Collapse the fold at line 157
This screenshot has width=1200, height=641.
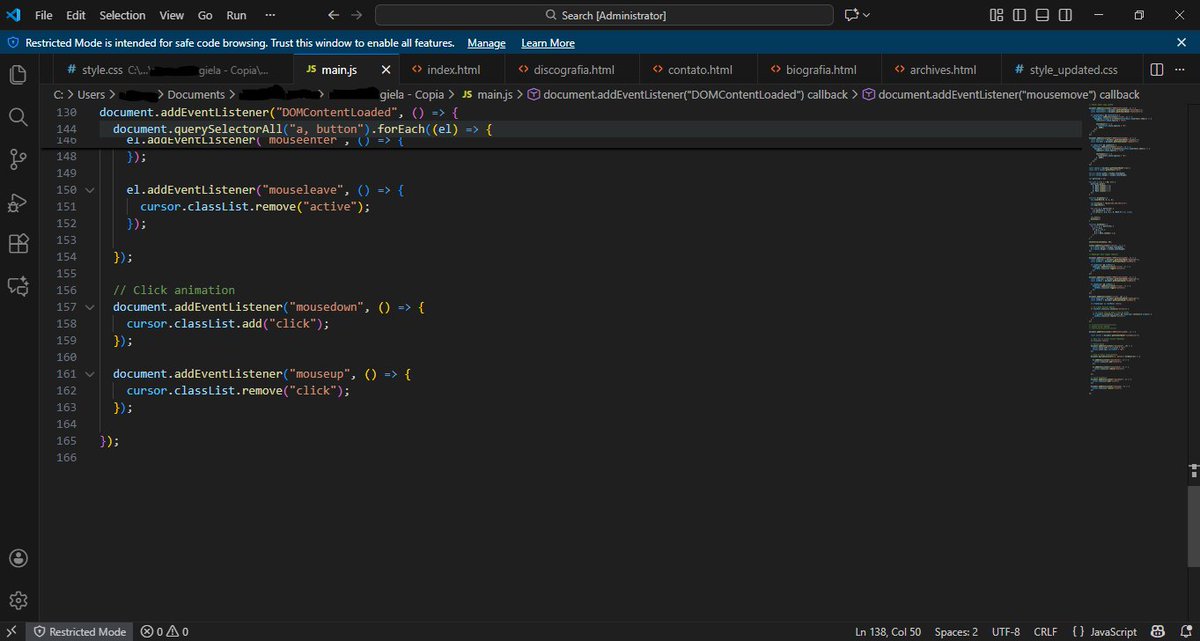click(90, 307)
